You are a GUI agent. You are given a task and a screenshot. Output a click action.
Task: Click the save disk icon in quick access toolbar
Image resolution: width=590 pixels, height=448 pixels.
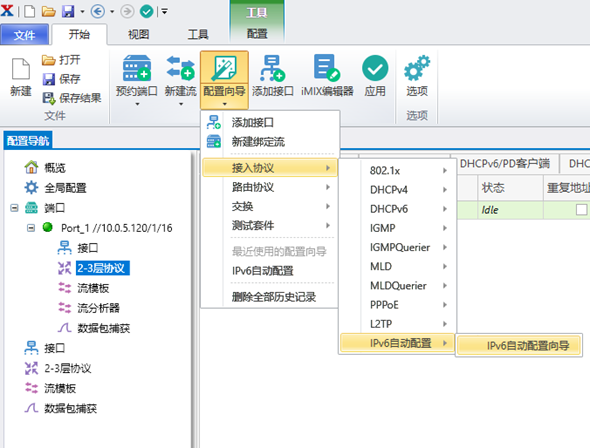pyautogui.click(x=68, y=11)
